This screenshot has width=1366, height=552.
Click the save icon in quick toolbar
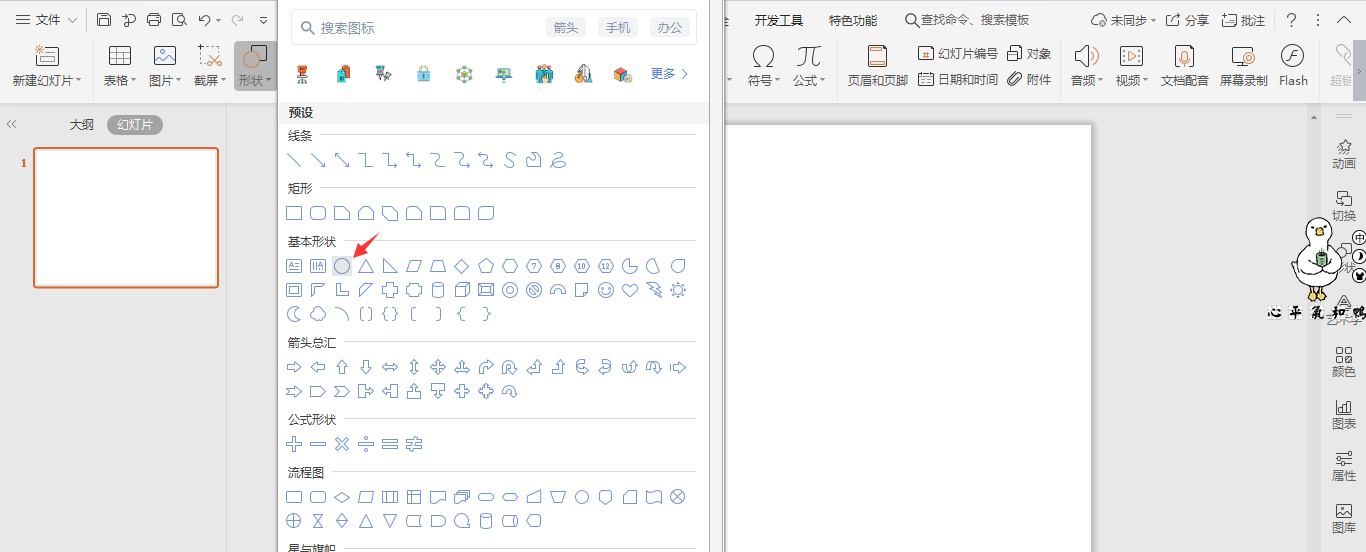tap(104, 20)
